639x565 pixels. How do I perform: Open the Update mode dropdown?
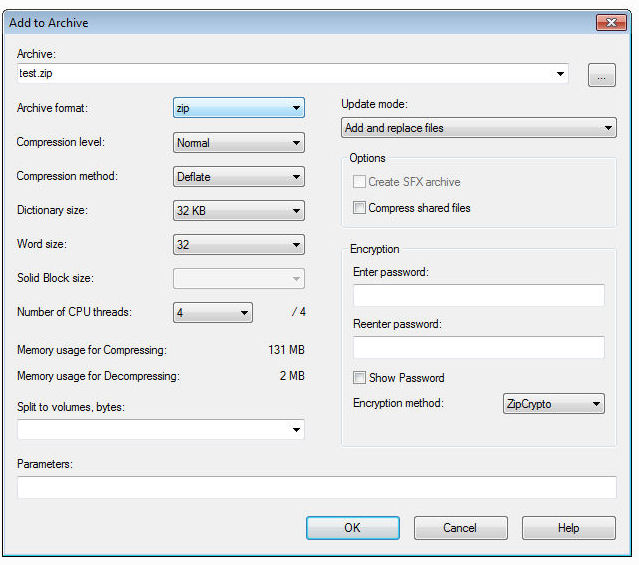(x=478, y=128)
